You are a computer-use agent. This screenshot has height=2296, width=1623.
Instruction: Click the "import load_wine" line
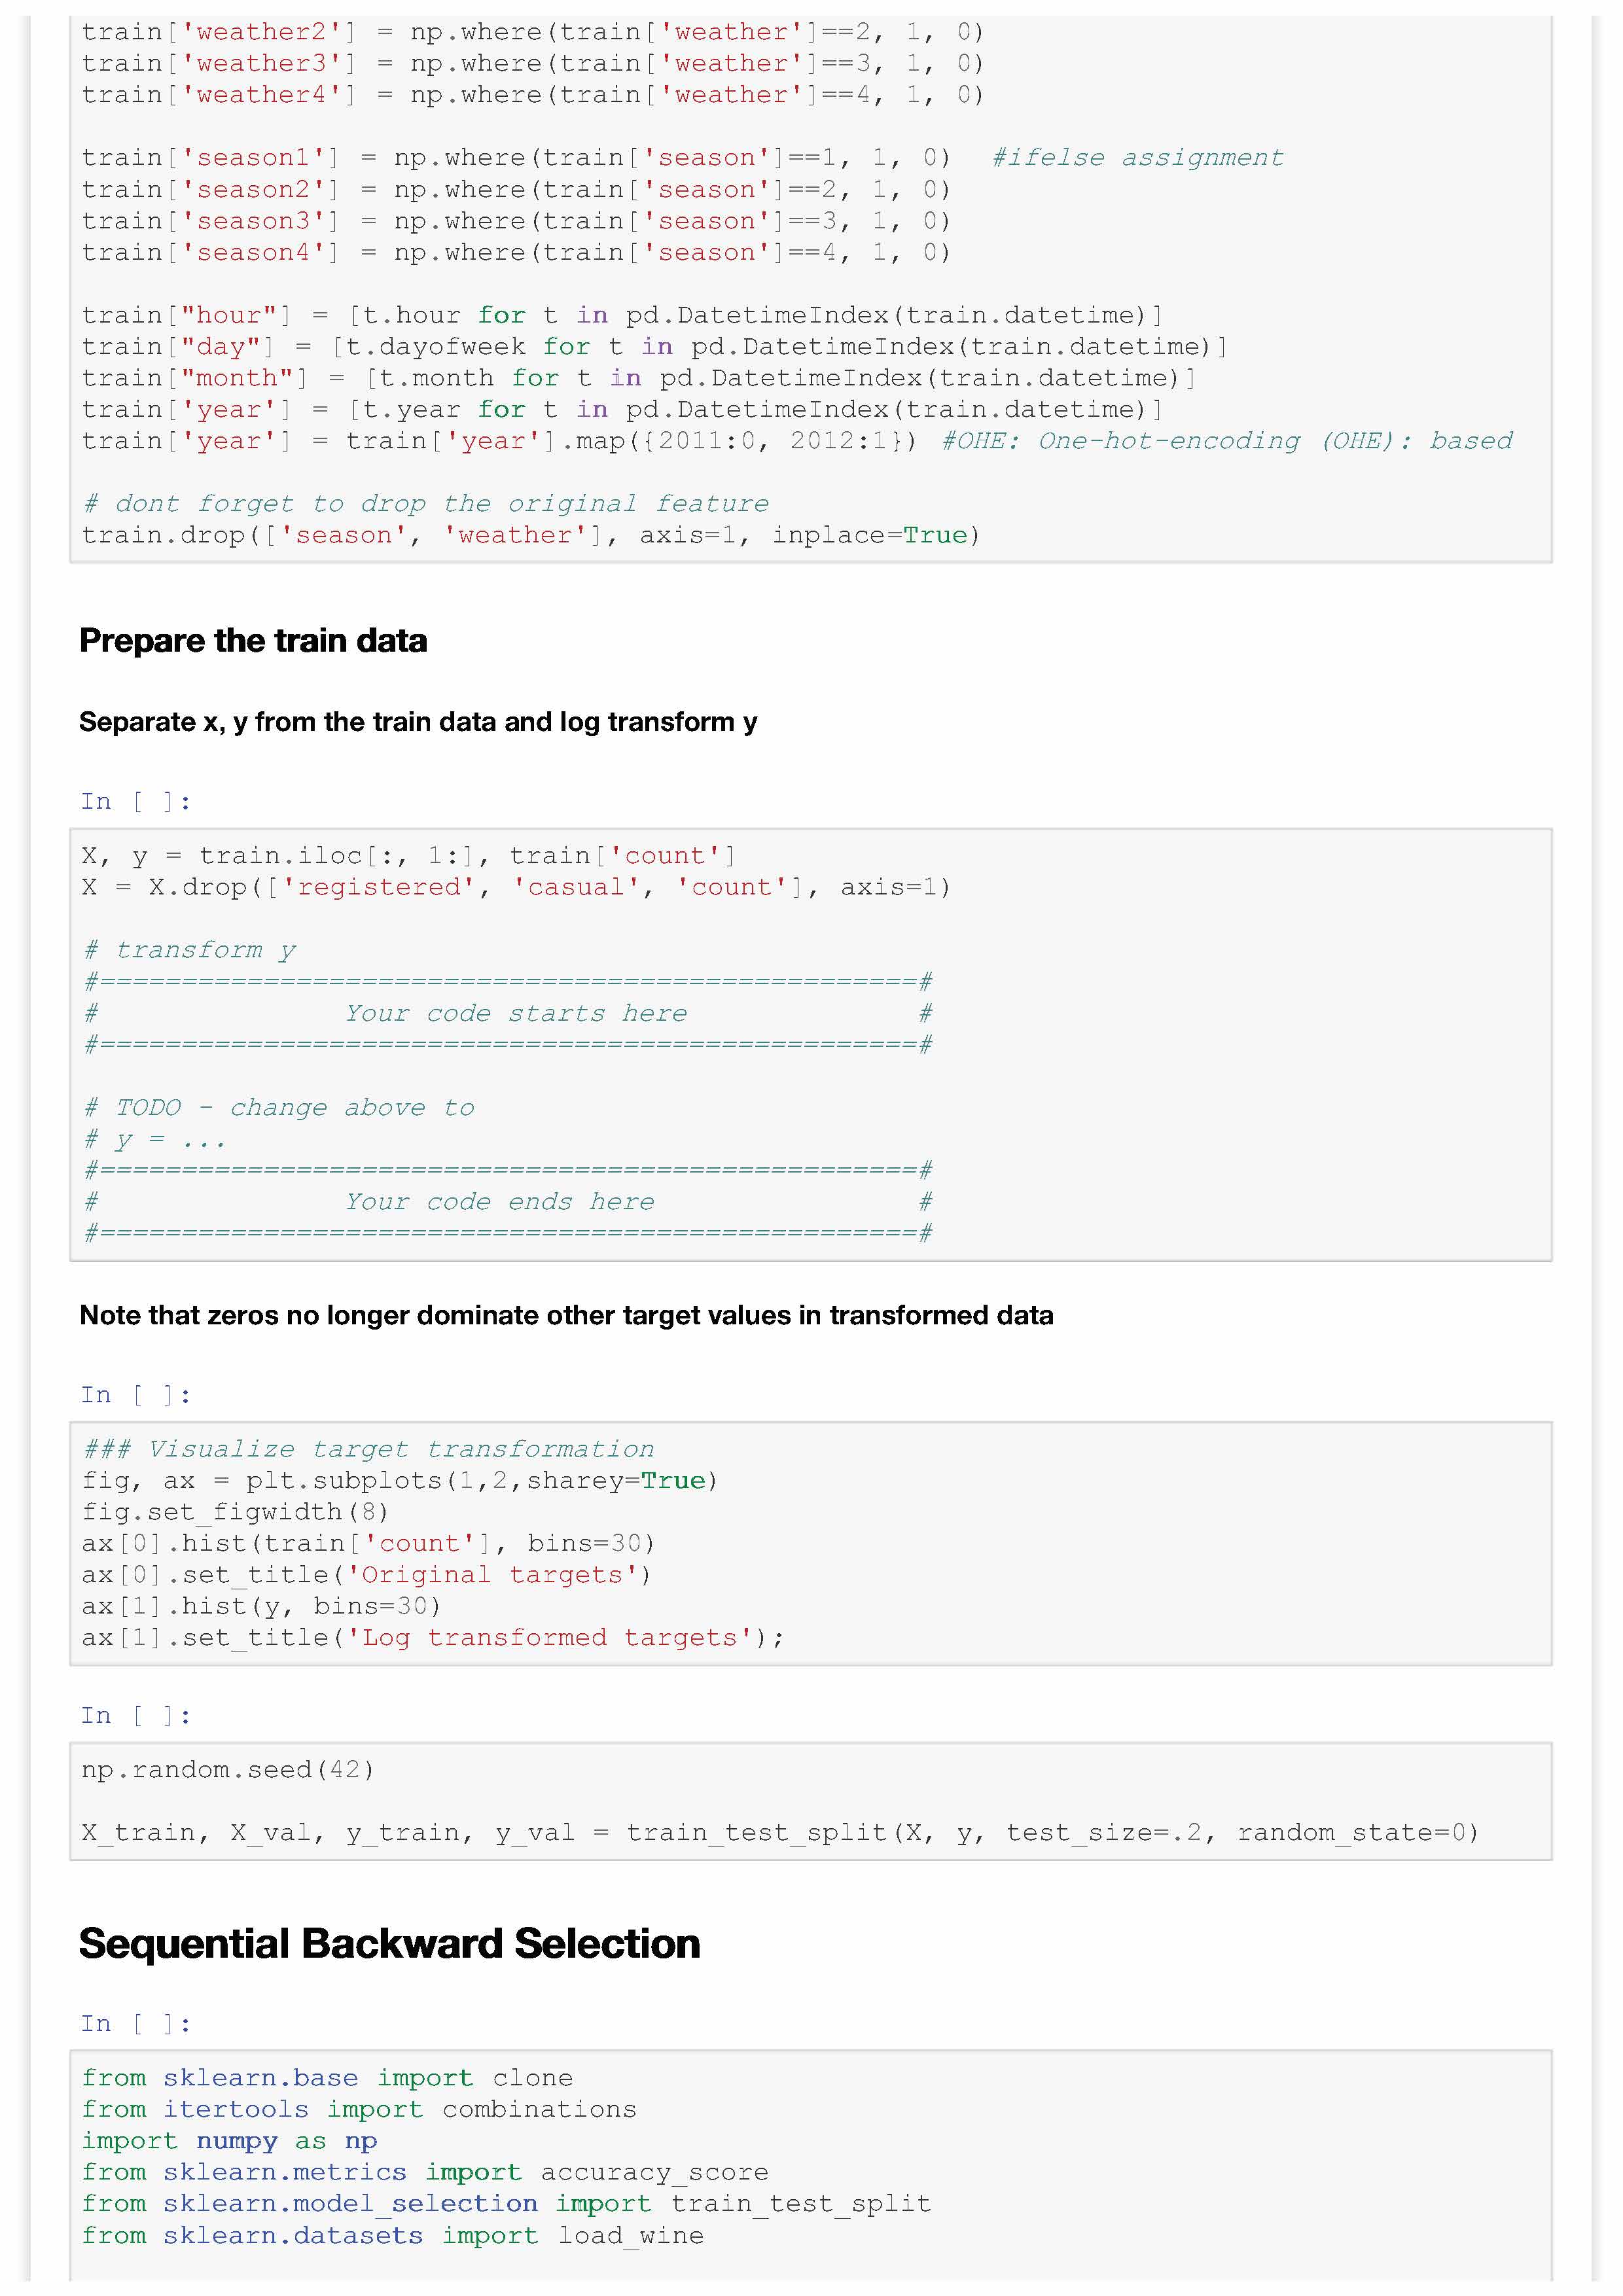(x=392, y=2235)
